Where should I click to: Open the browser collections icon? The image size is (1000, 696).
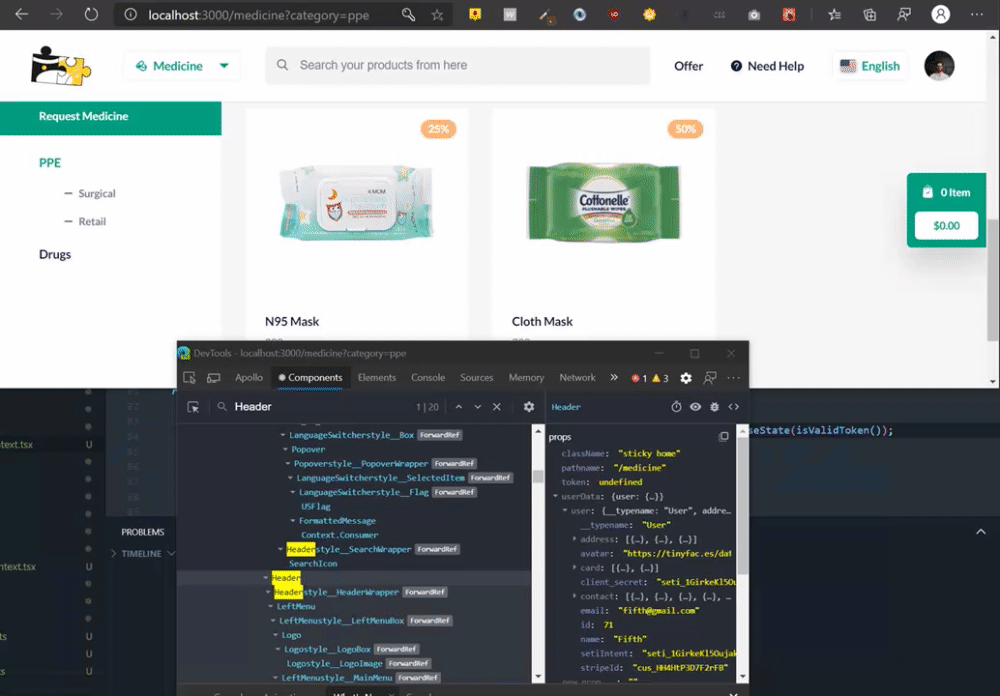click(x=869, y=15)
